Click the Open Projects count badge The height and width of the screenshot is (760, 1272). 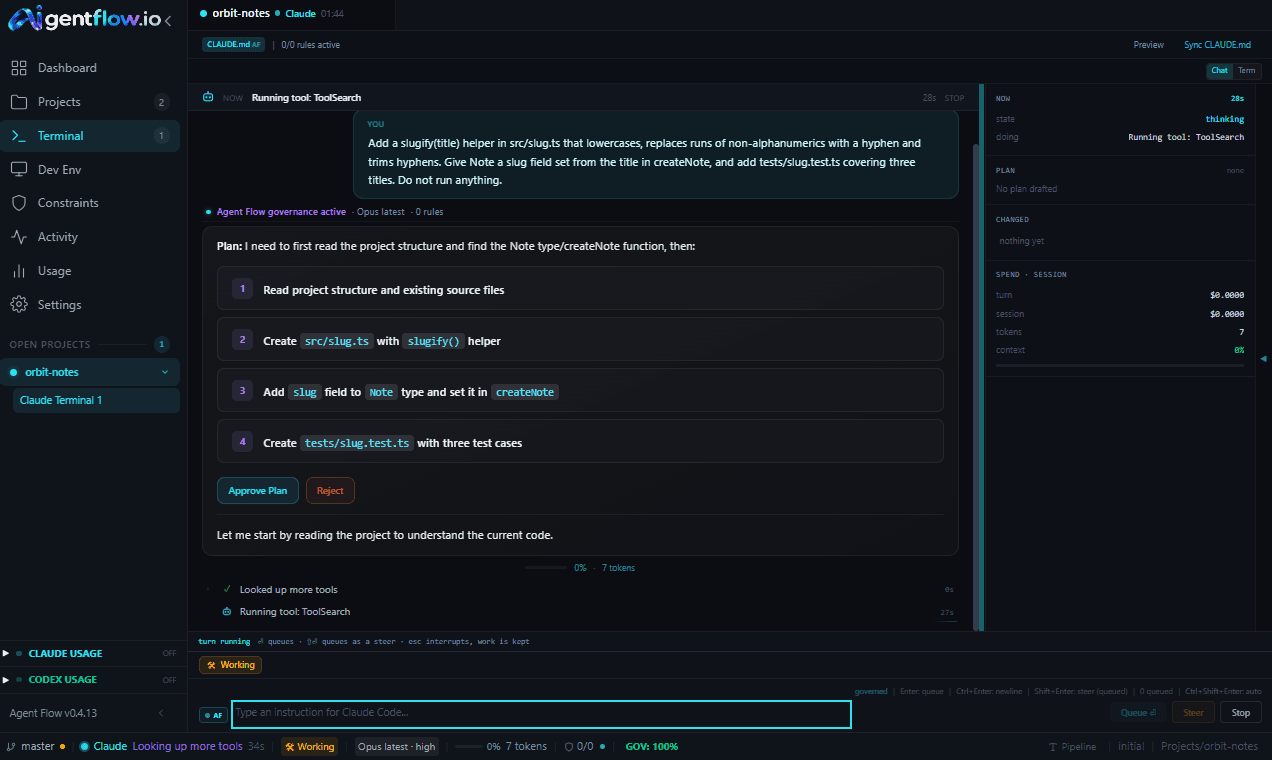click(162, 345)
